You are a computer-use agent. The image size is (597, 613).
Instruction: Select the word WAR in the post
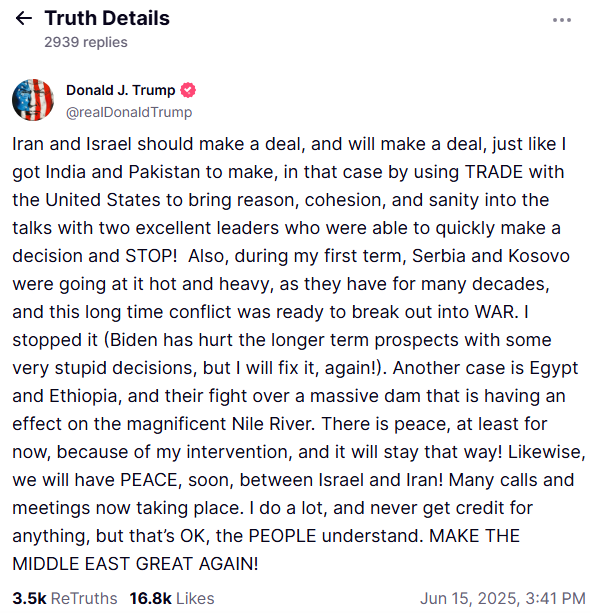[497, 312]
